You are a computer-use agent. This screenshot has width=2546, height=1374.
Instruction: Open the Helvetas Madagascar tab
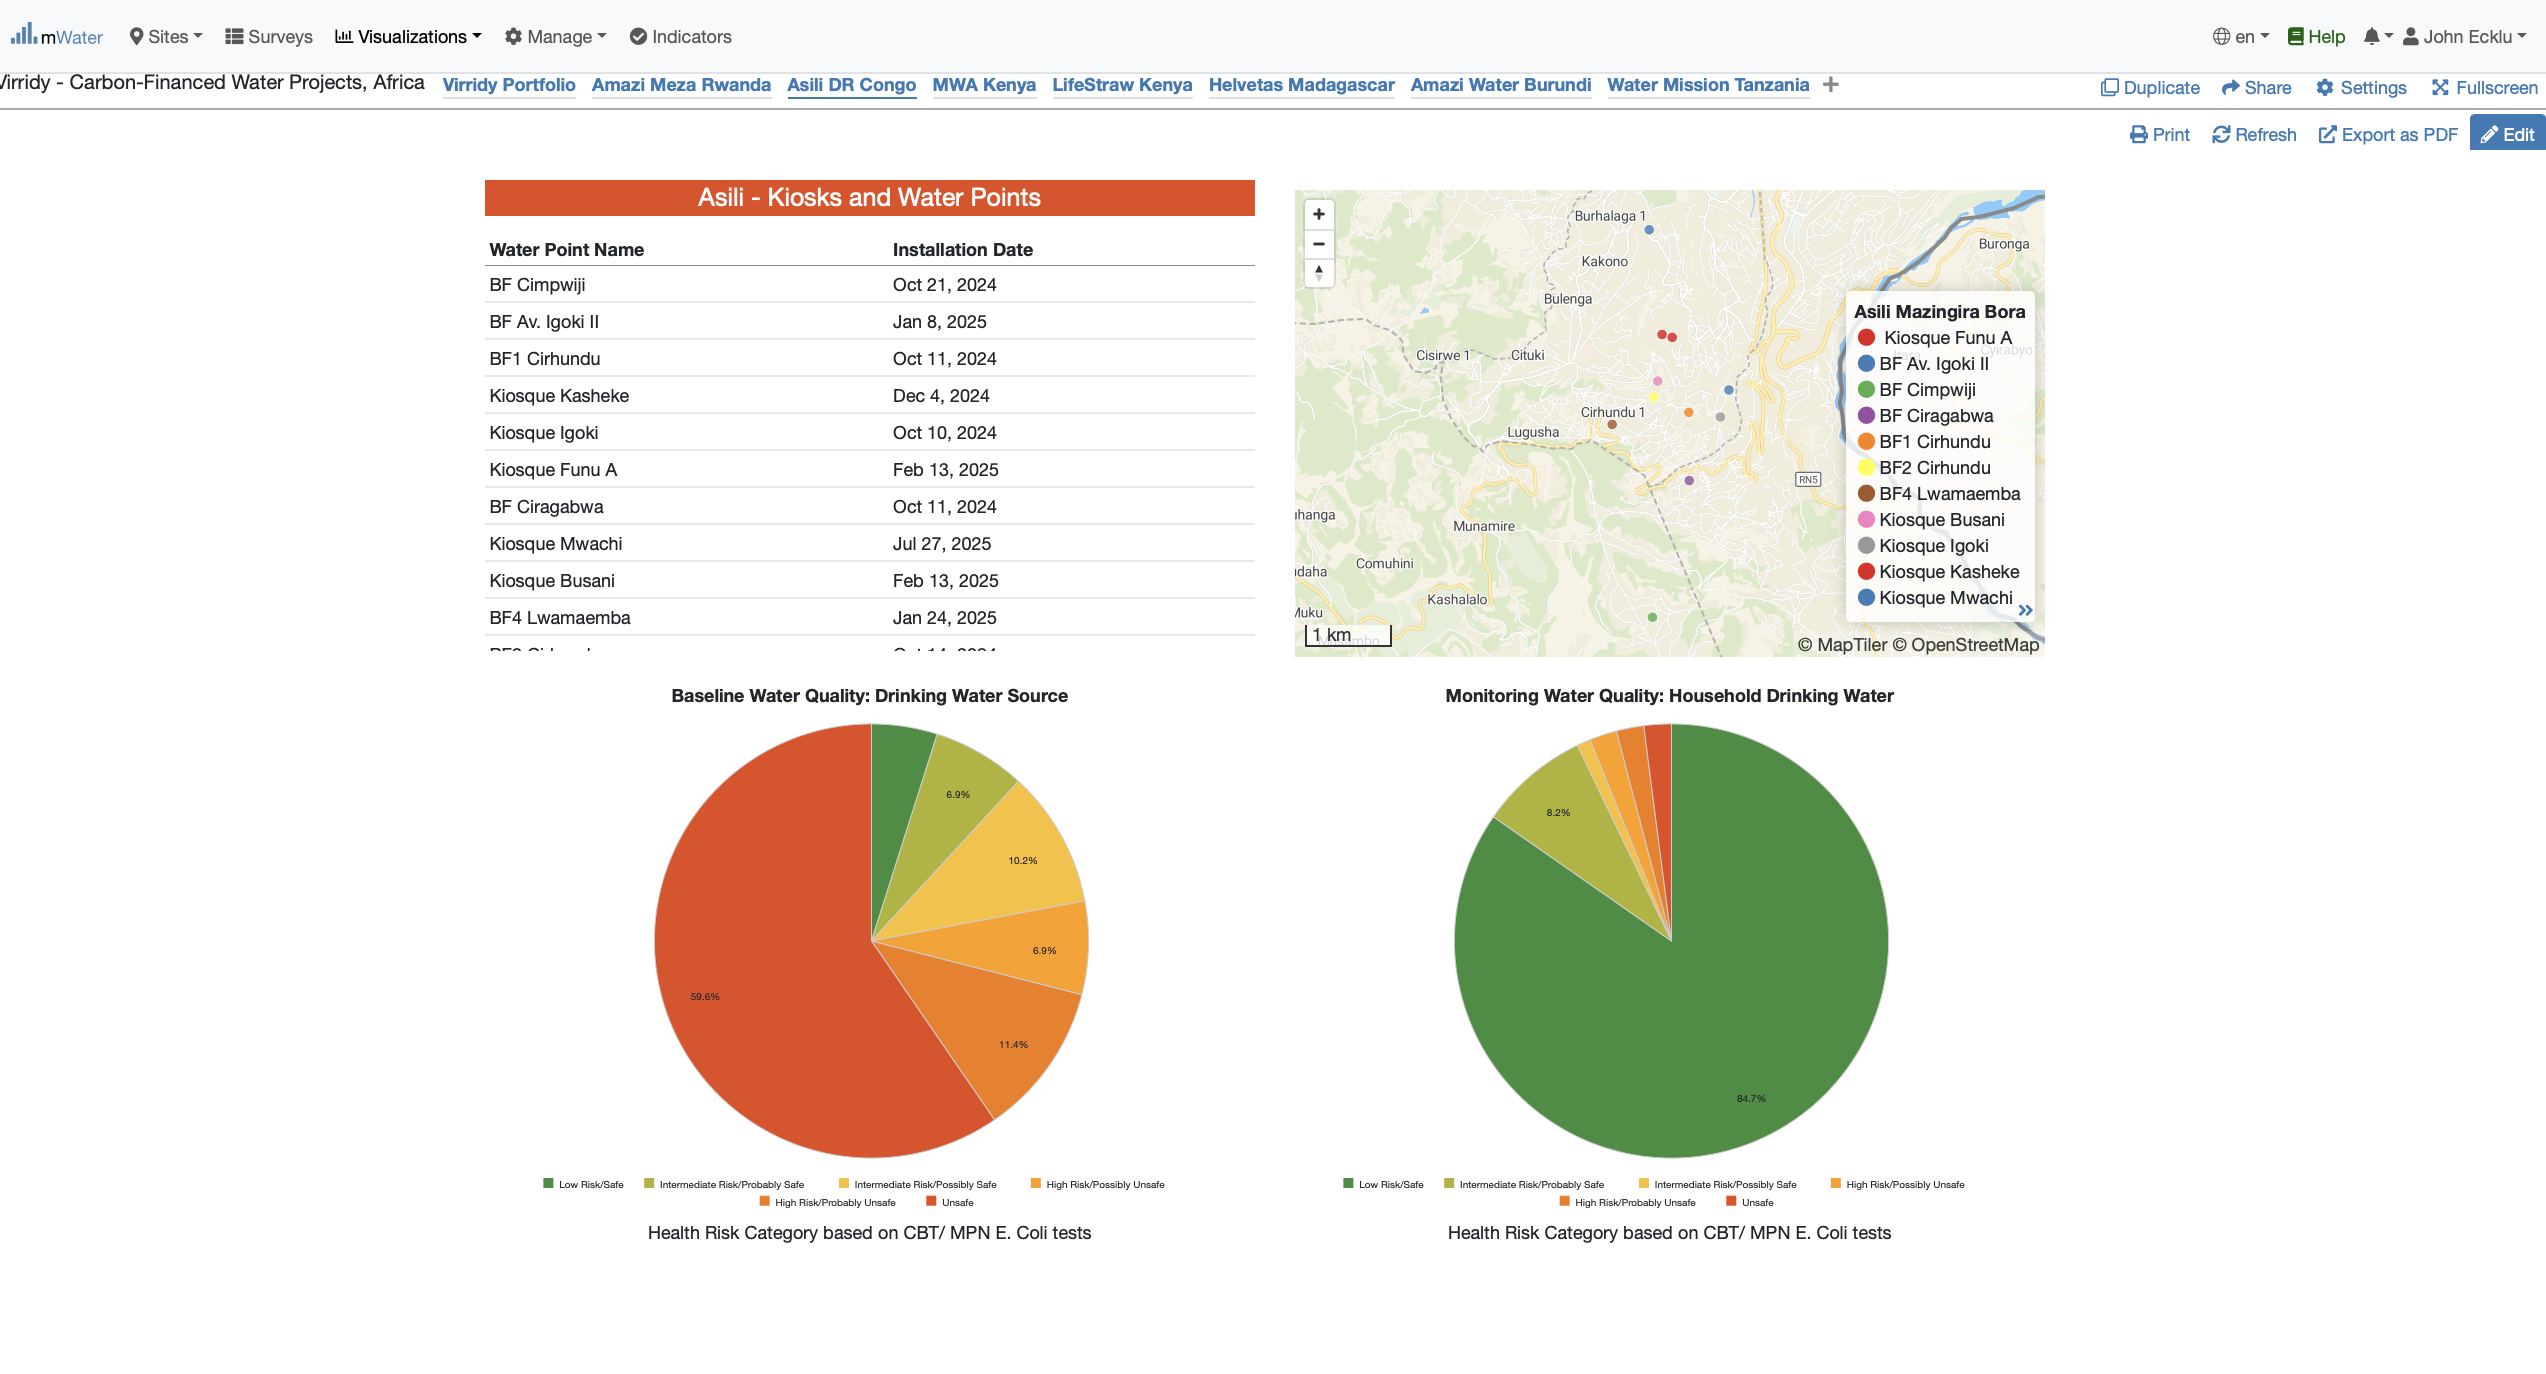[1301, 85]
